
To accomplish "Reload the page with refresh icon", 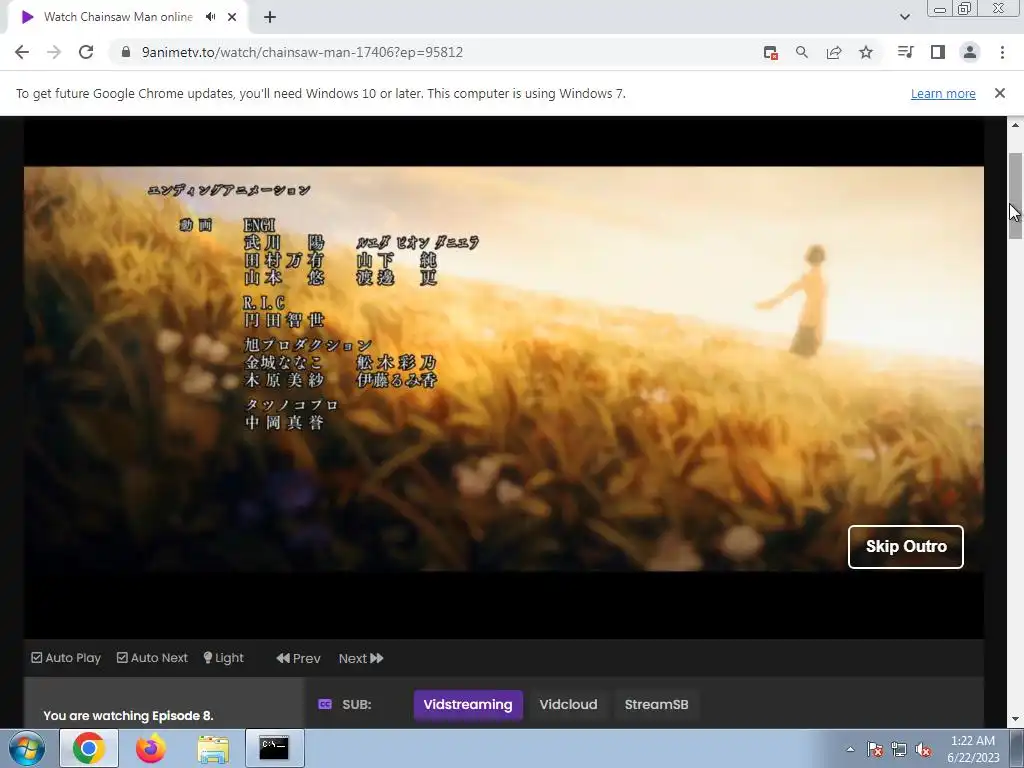I will coord(86,52).
